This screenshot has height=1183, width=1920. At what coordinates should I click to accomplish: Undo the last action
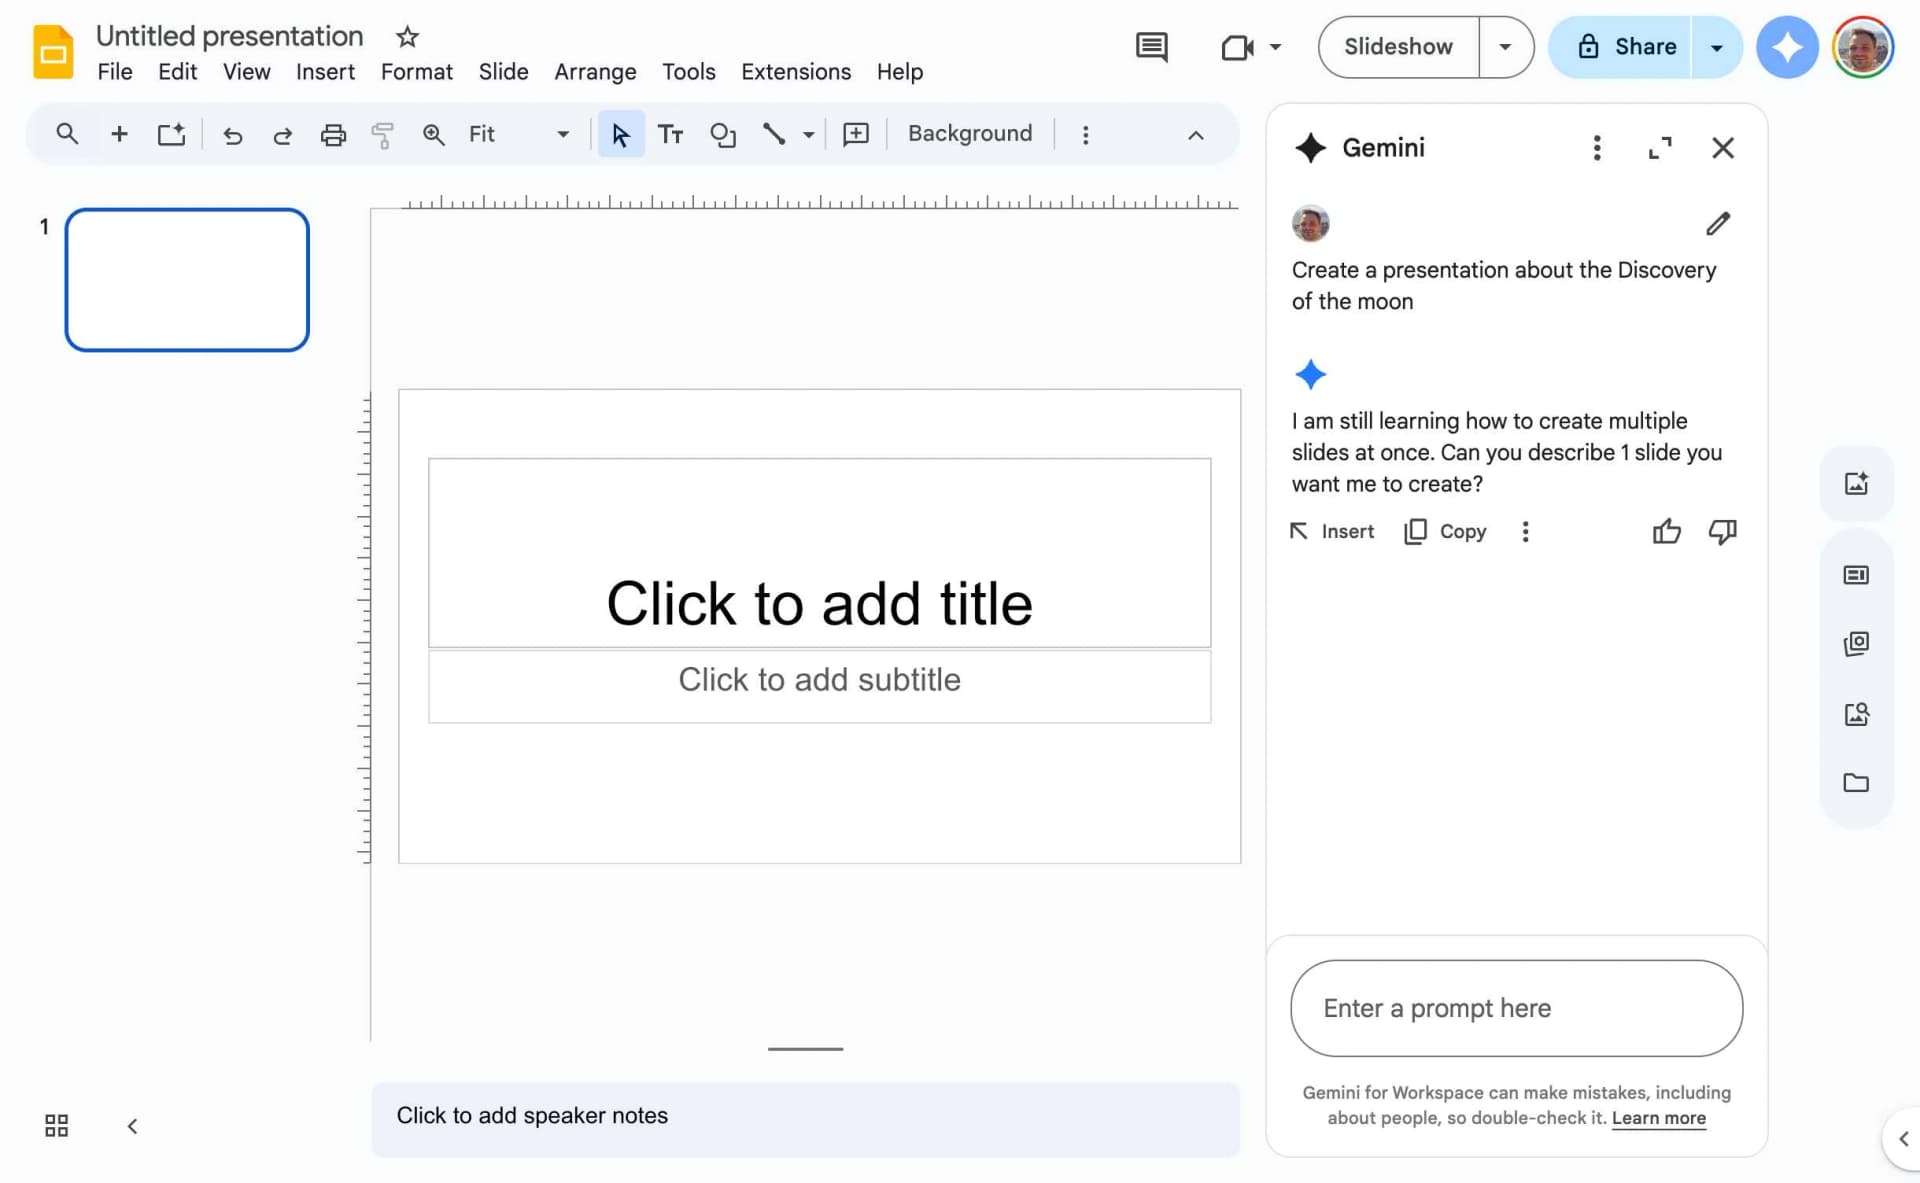(x=232, y=135)
